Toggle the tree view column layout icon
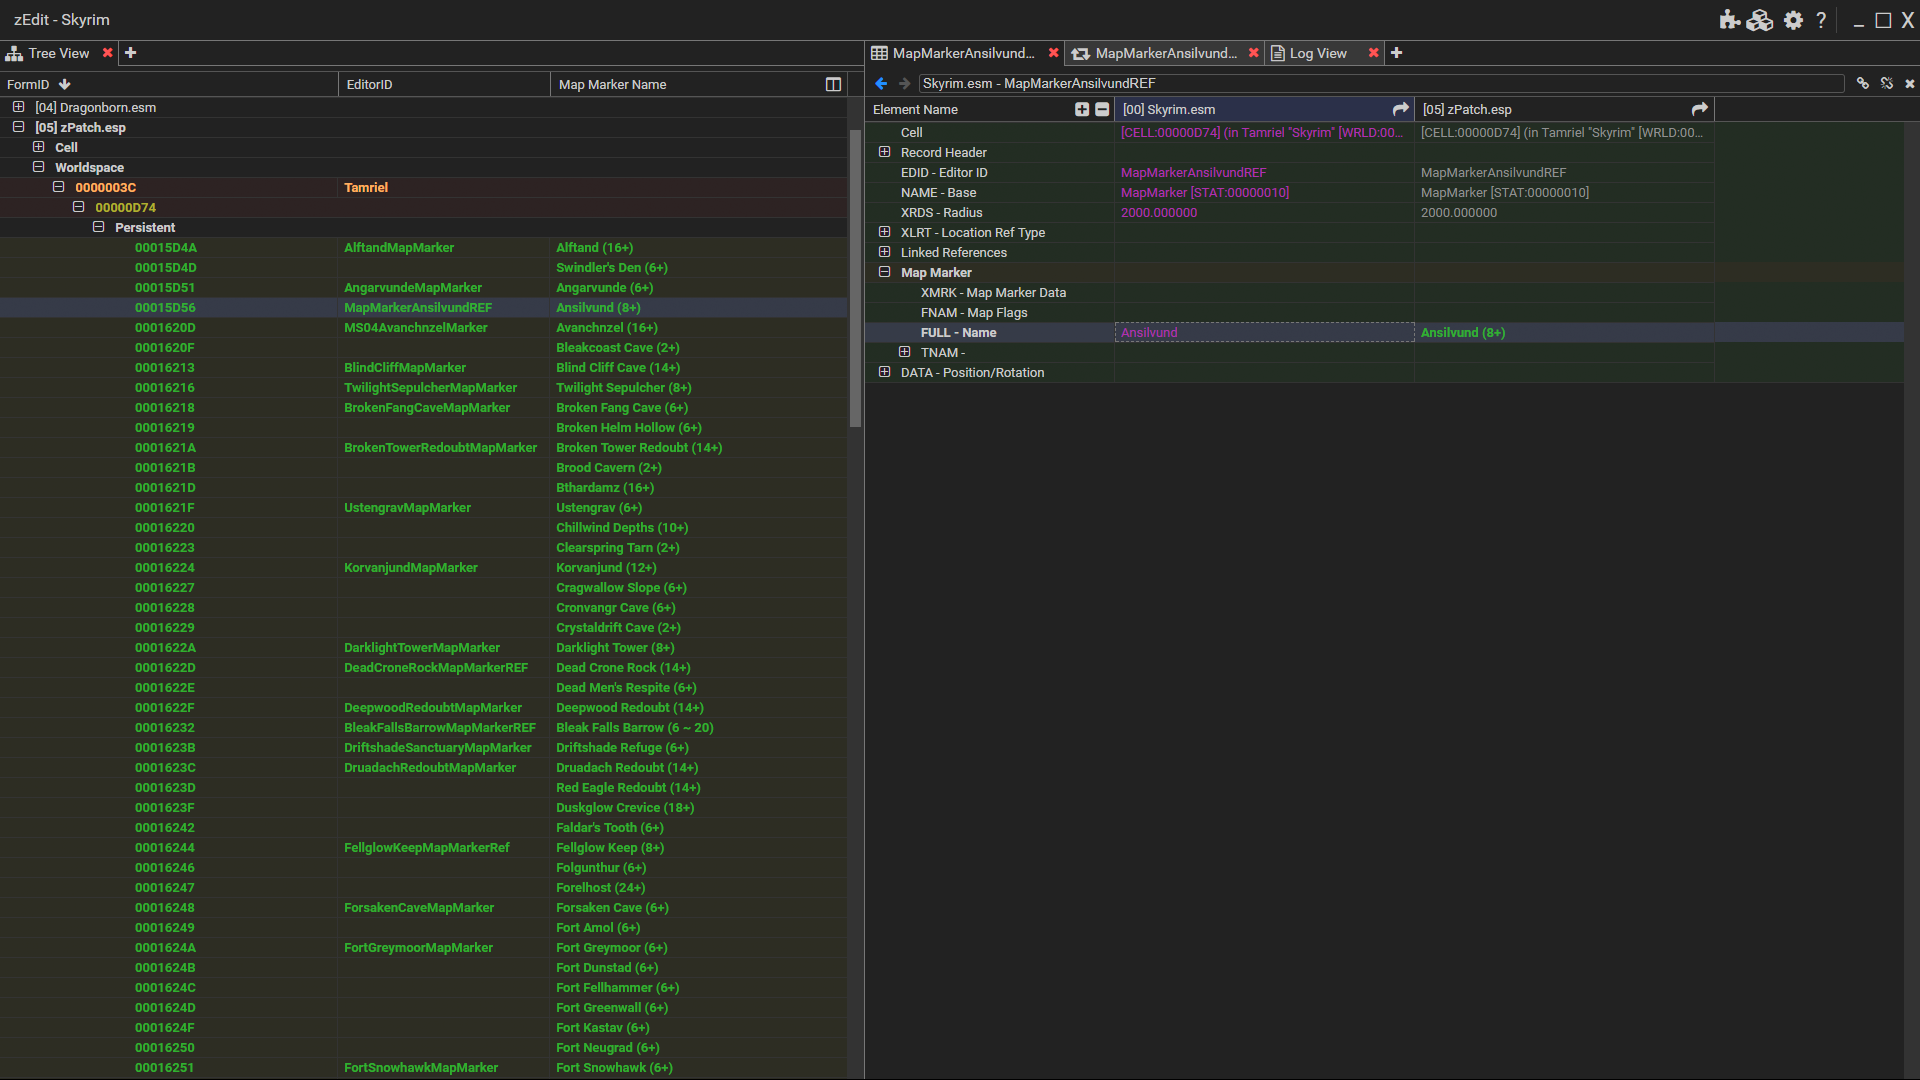Viewport: 1920px width, 1080px height. pyautogui.click(x=833, y=85)
